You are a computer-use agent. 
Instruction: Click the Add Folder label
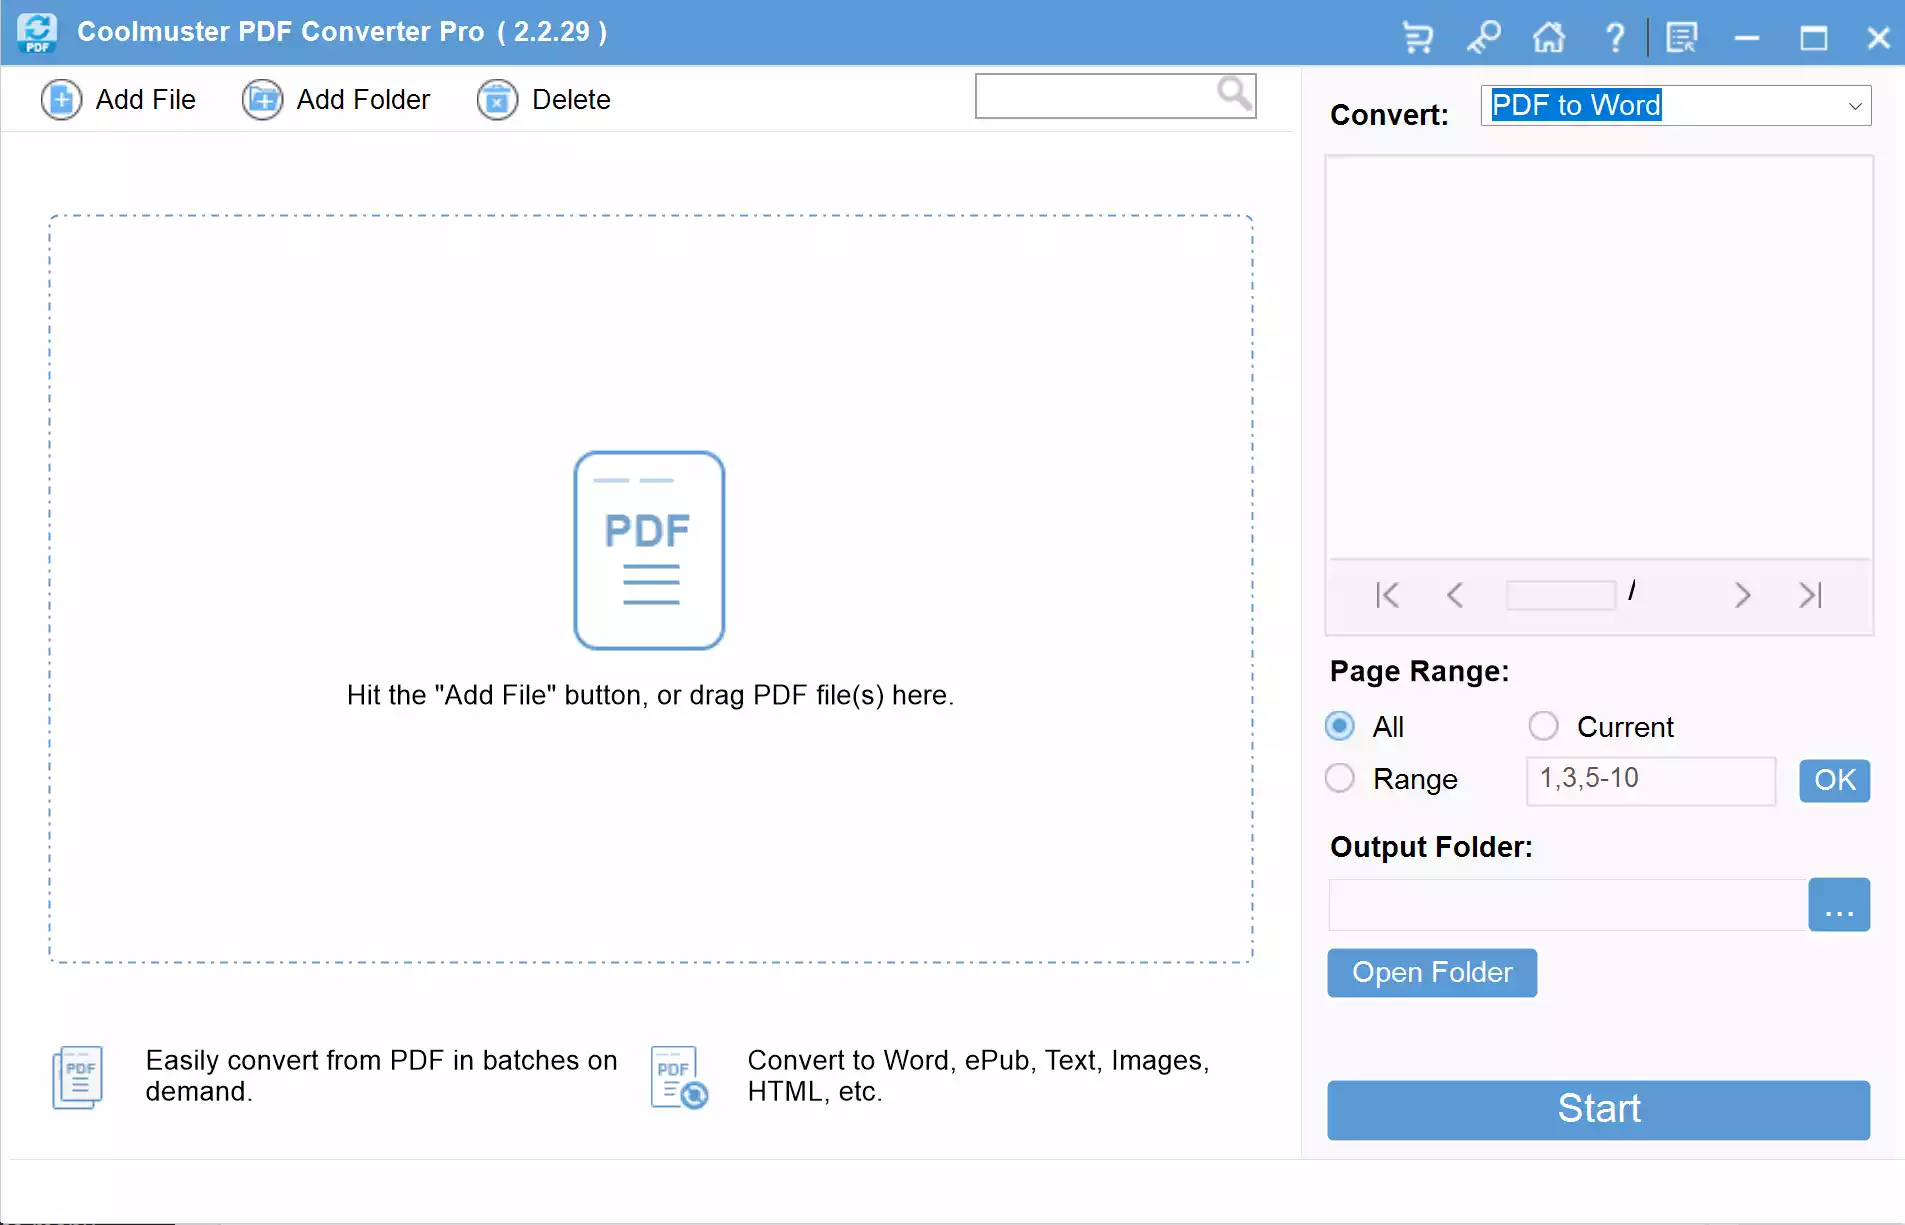click(x=363, y=100)
